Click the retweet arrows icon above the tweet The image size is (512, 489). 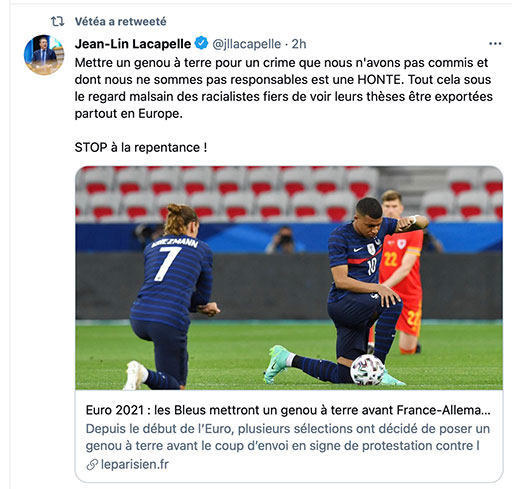pos(57,22)
